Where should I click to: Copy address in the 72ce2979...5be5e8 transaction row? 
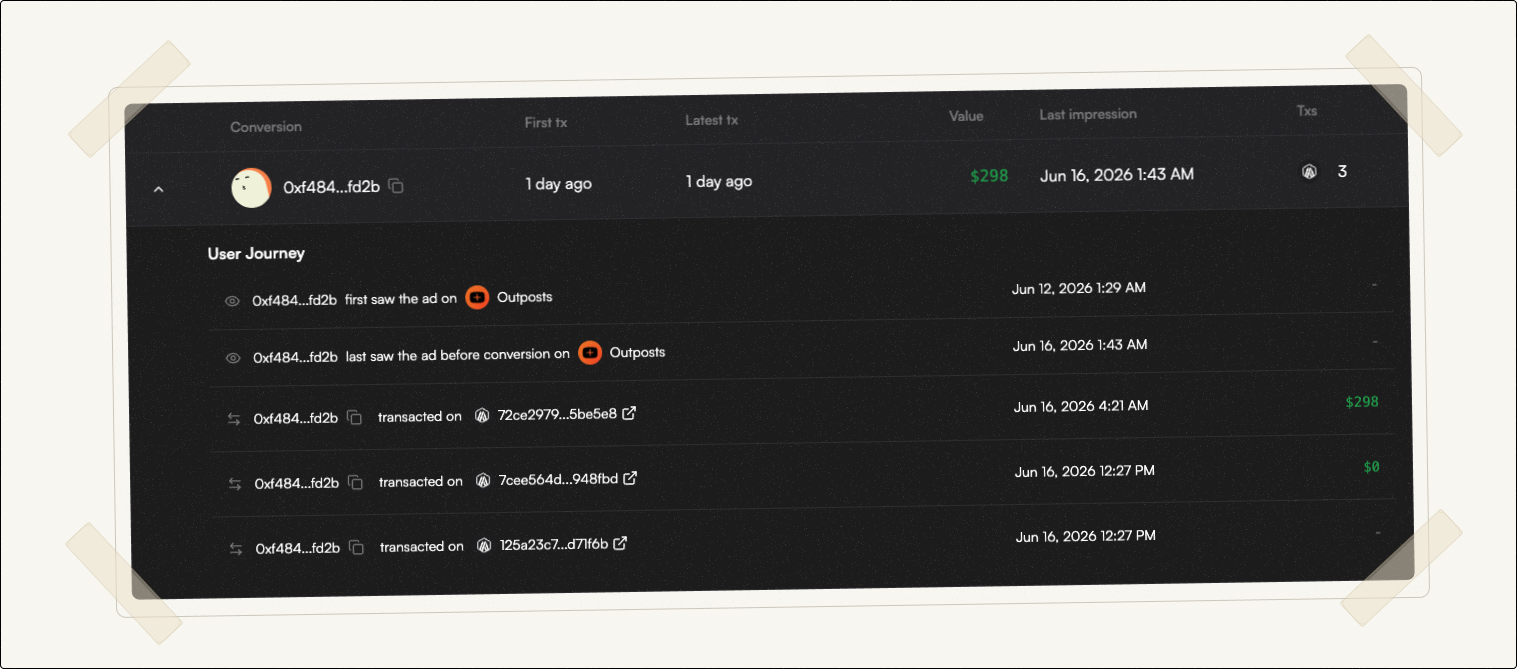(354, 417)
